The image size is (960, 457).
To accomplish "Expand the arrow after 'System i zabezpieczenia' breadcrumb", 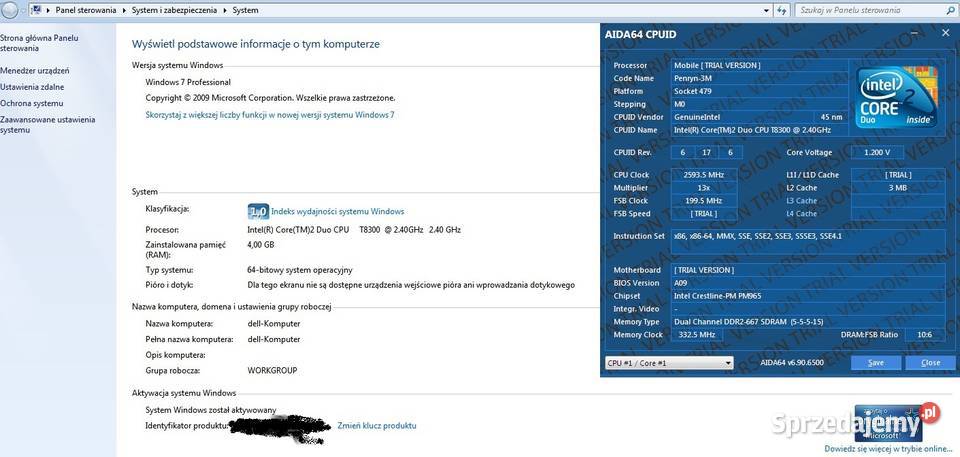I will 224,10.
